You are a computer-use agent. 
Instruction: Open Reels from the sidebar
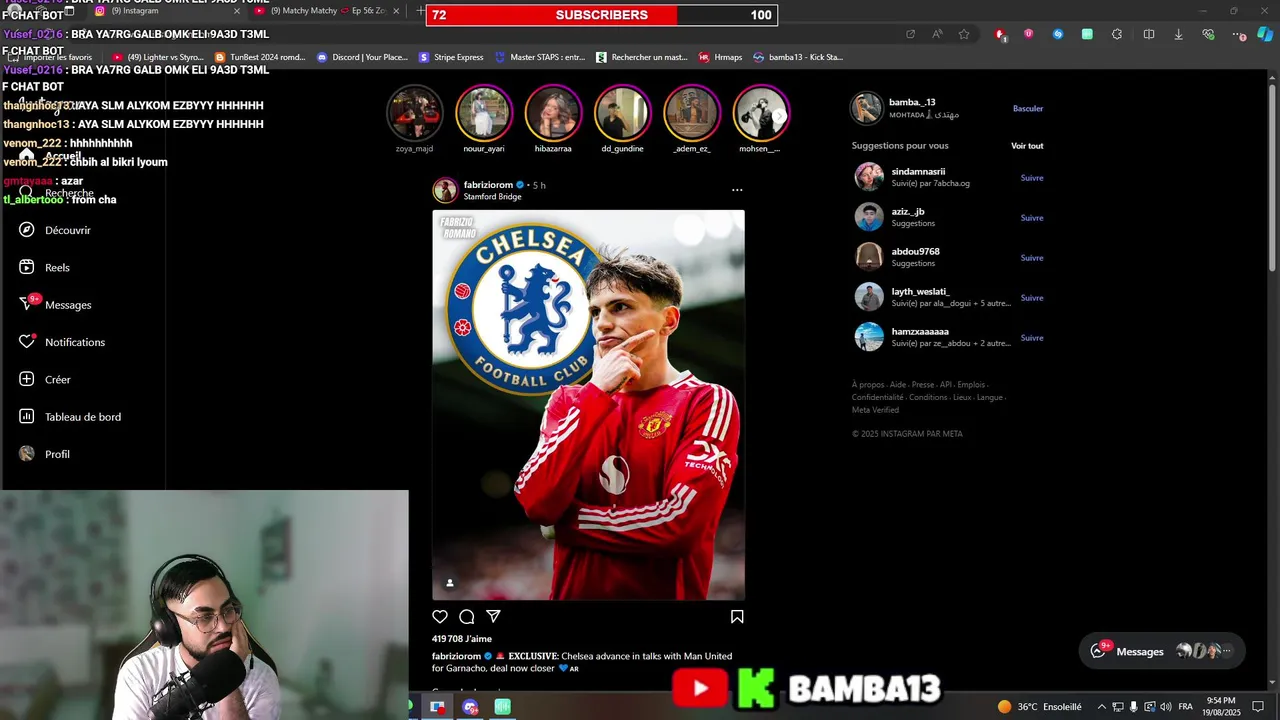(x=44, y=267)
